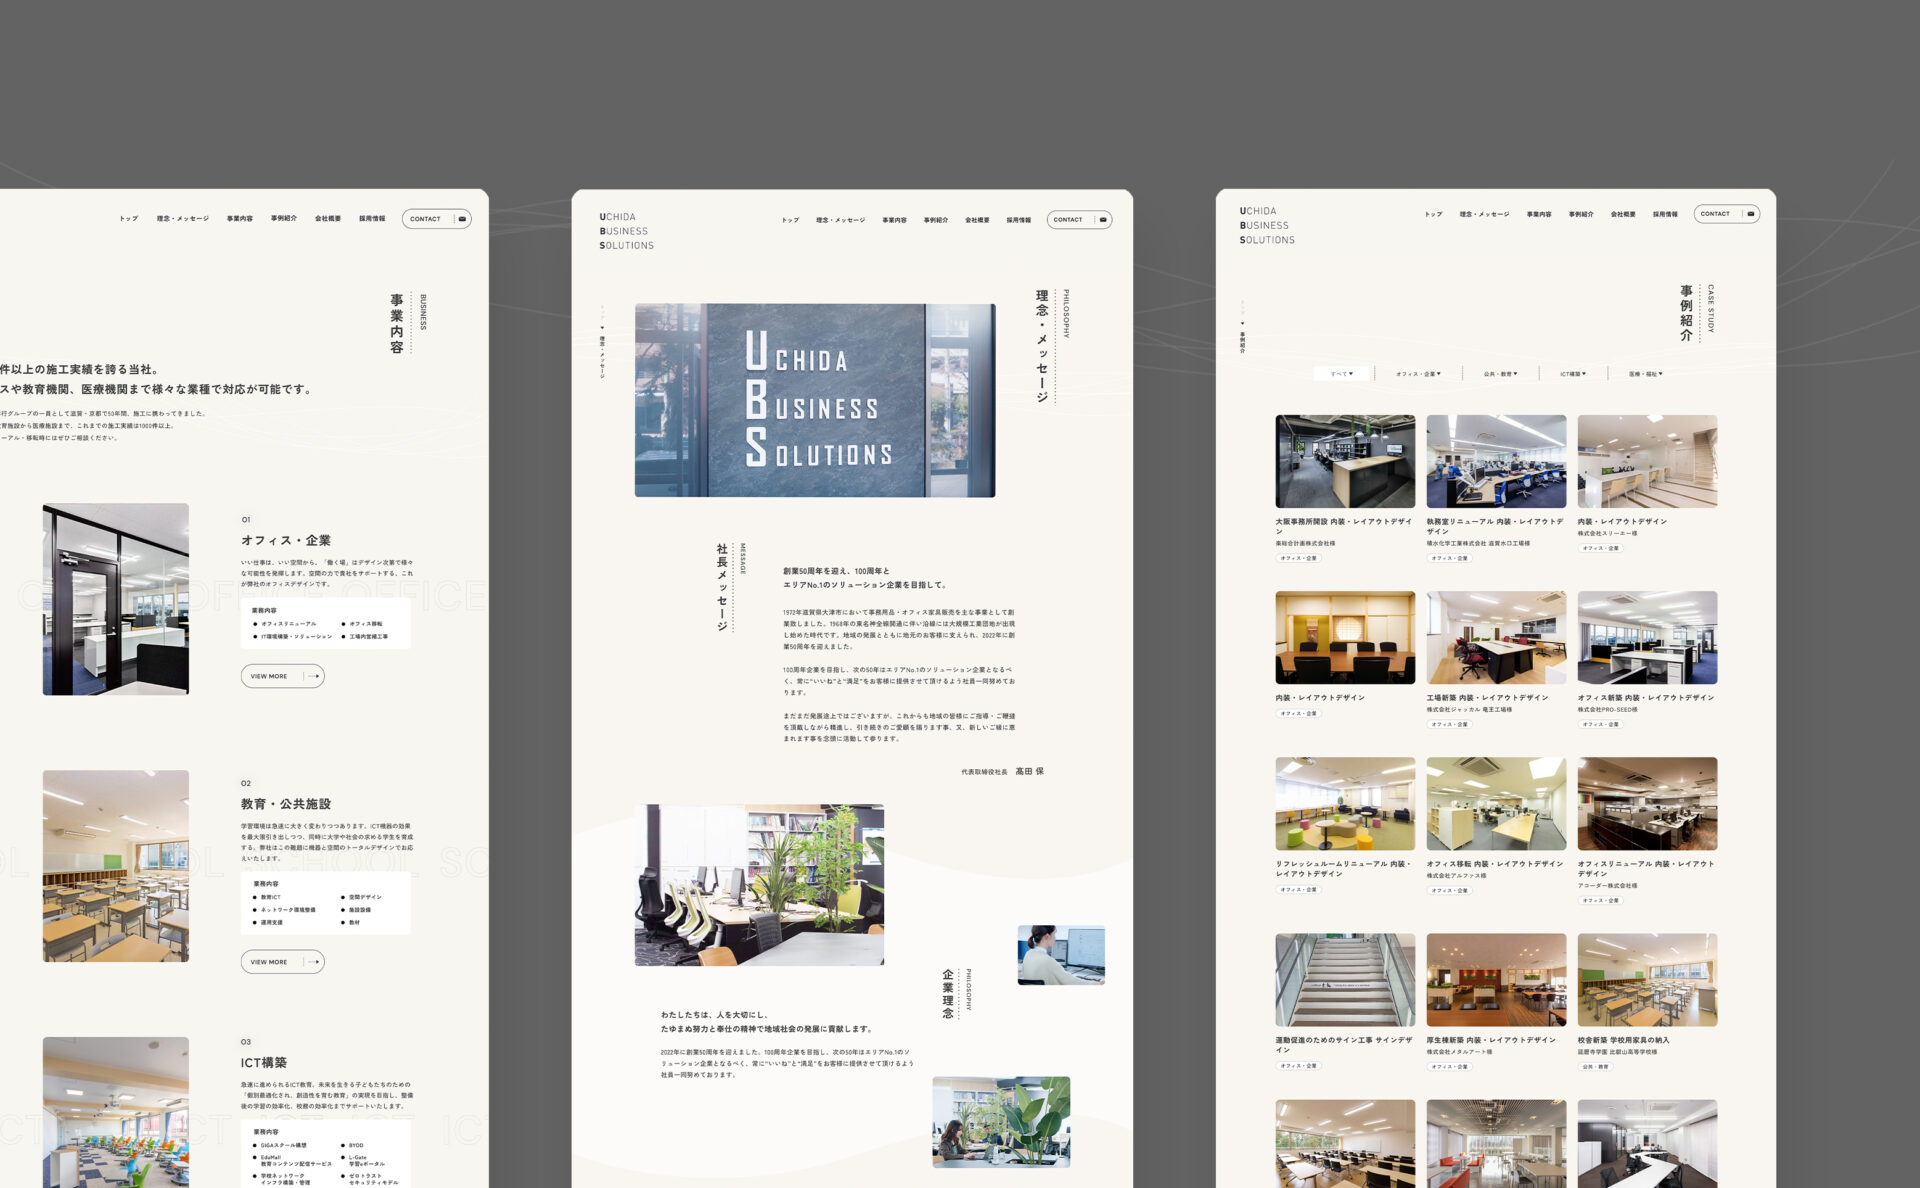
Task: Choose 採用情報 in case study page navigation
Action: click(1665, 214)
